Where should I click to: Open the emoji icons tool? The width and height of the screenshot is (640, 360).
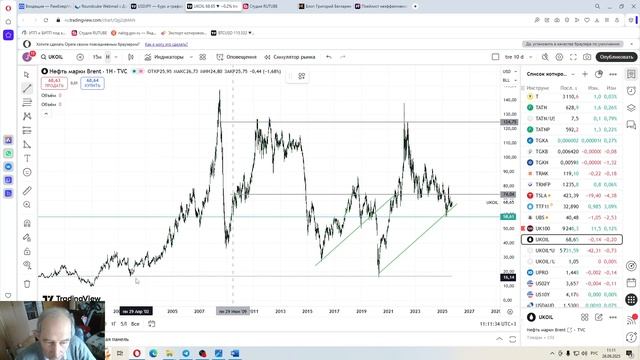pyautogui.click(x=27, y=172)
